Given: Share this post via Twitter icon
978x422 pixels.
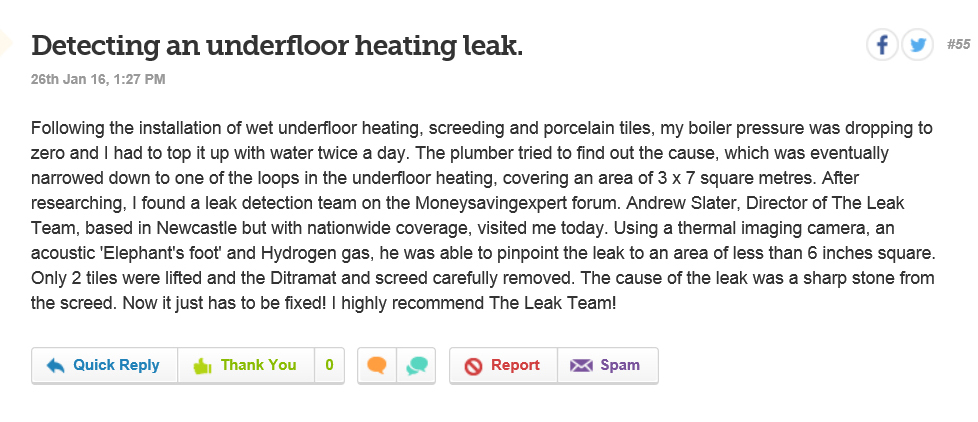Looking at the screenshot, I should (917, 45).
